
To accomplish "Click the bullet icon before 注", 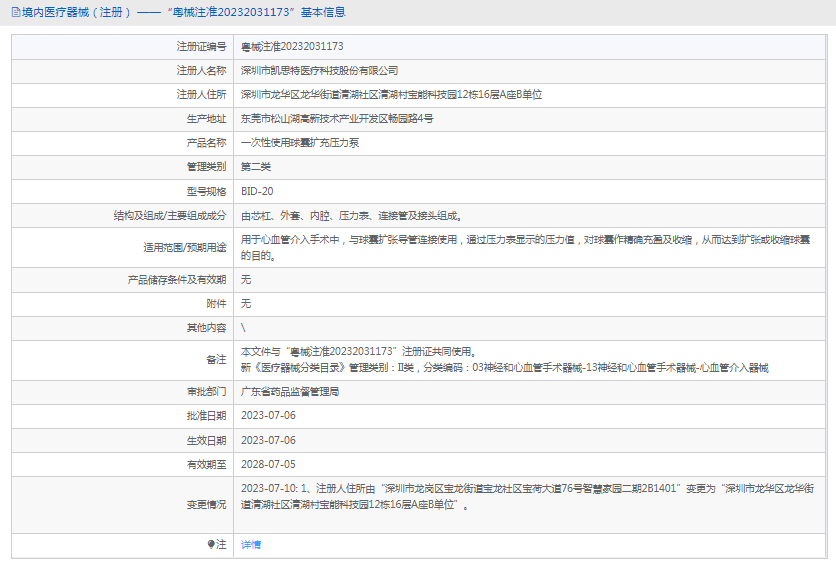I will [211, 544].
